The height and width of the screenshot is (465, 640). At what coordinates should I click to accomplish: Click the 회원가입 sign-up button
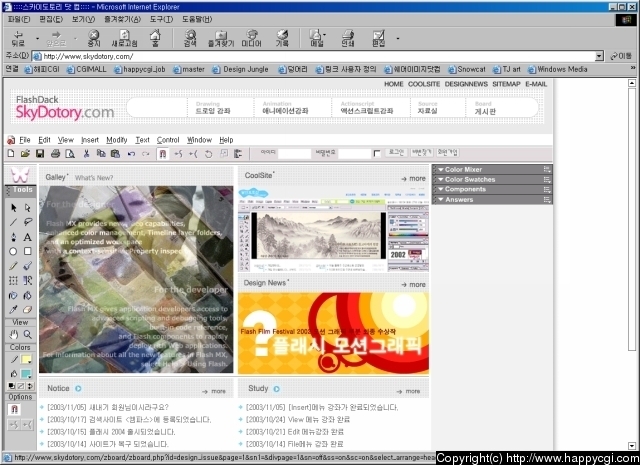[x=447, y=153]
